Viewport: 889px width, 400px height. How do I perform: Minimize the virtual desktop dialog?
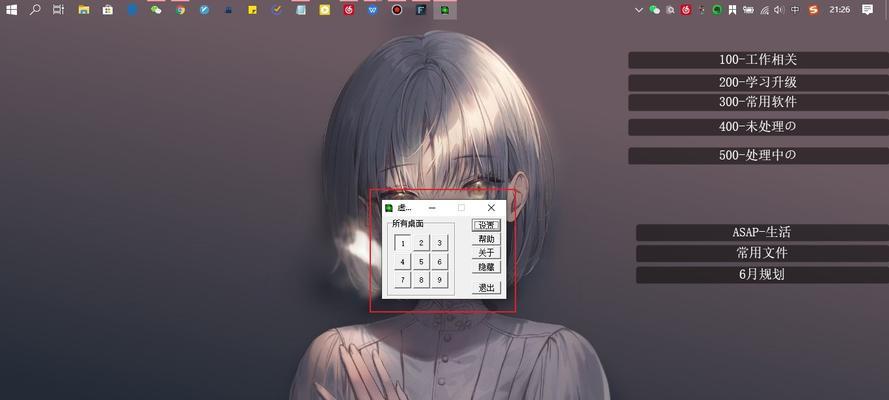tap(432, 208)
